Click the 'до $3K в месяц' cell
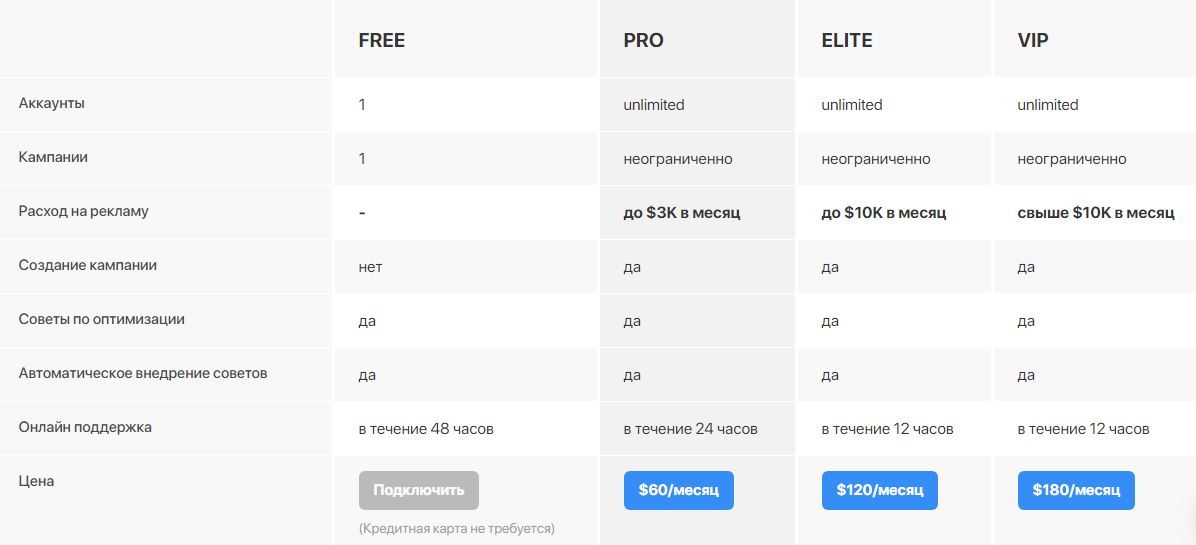1196x545 pixels. (682, 213)
